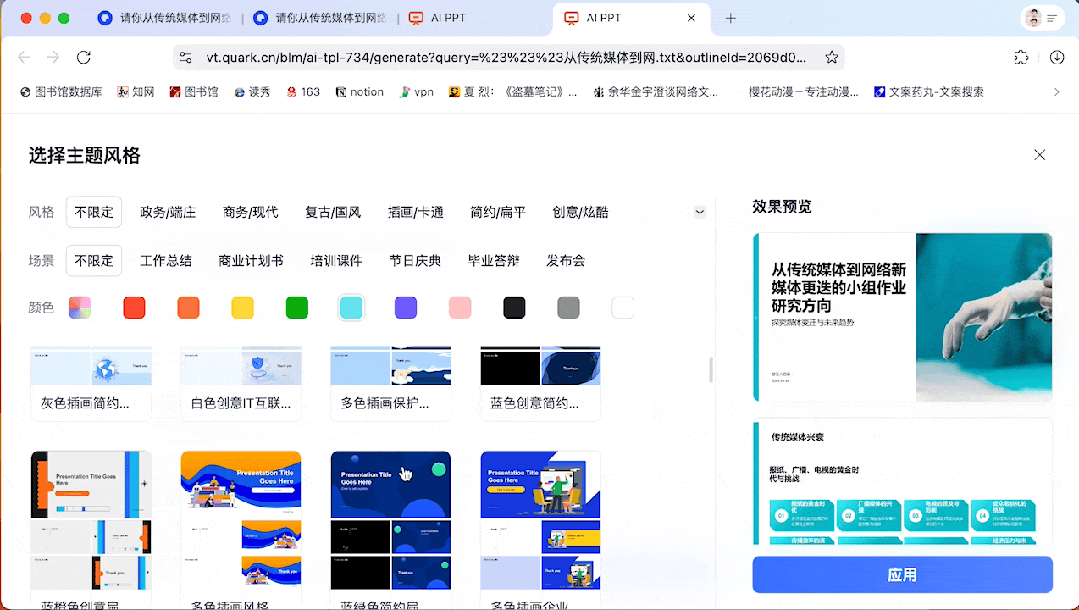
Task: Click the 应用 apply button
Action: 901,574
